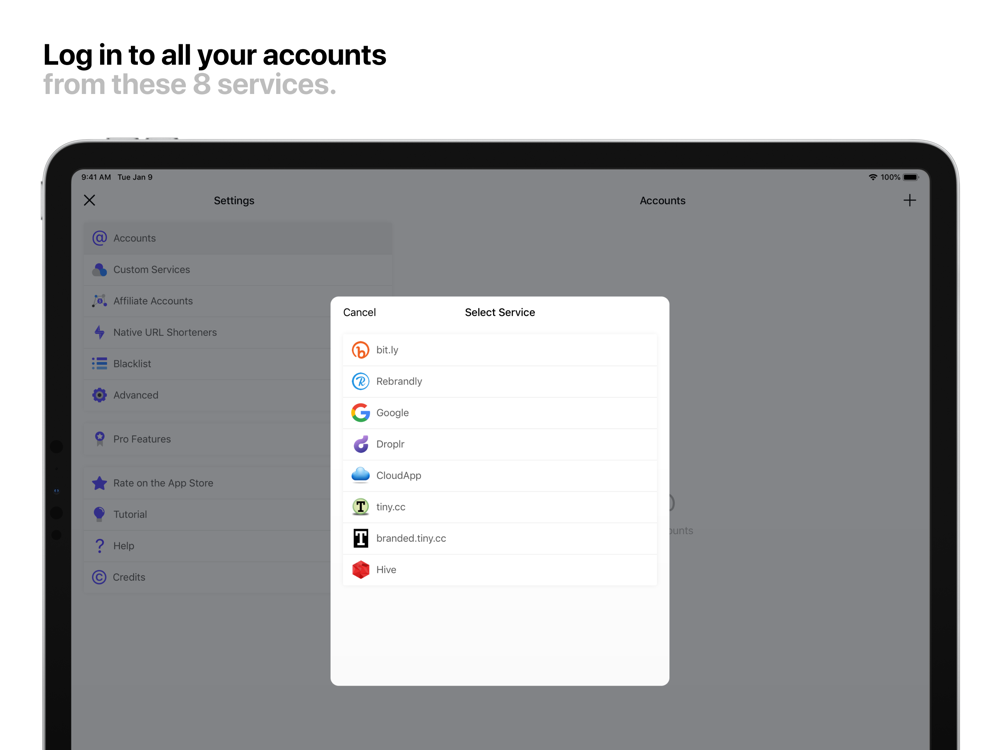Select the tiny.cc service icon
The width and height of the screenshot is (1000, 750).
tap(360, 507)
